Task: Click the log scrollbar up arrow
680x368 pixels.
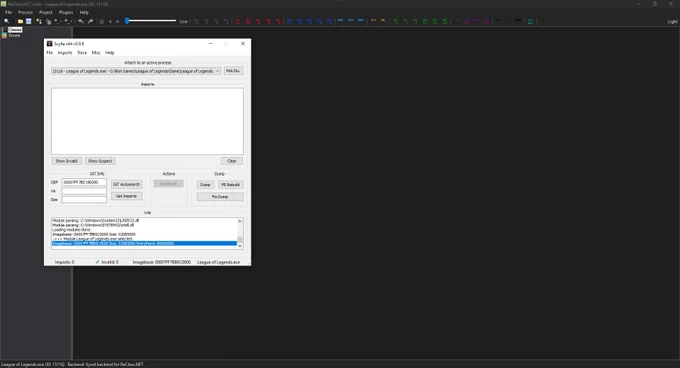Action: [x=240, y=221]
